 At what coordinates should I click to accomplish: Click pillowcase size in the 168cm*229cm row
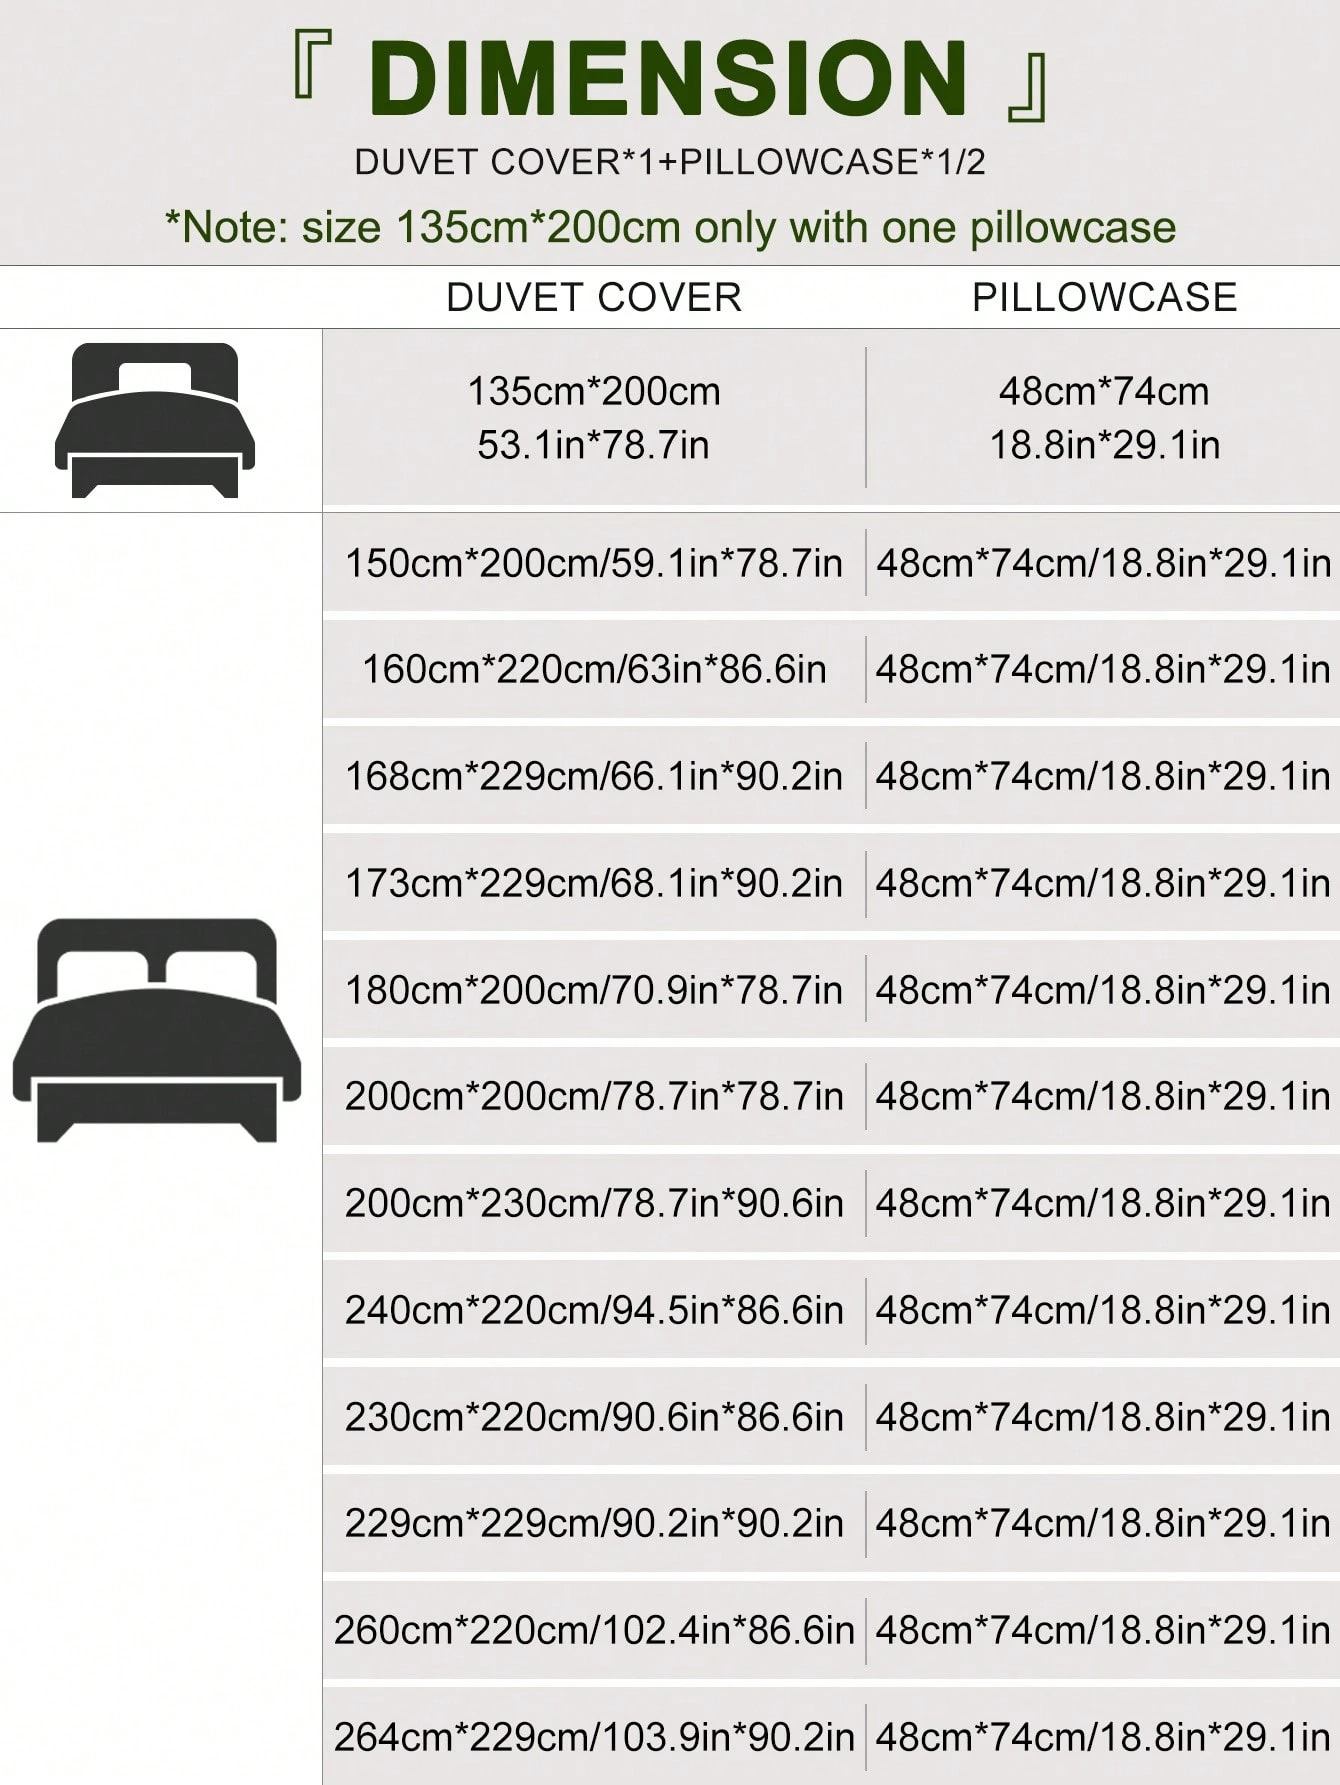tap(1104, 776)
